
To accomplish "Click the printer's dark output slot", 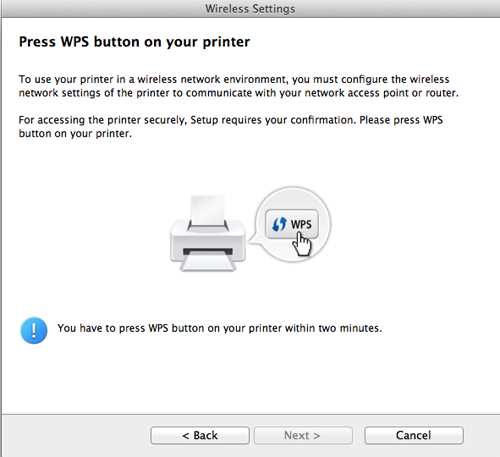I will (208, 251).
